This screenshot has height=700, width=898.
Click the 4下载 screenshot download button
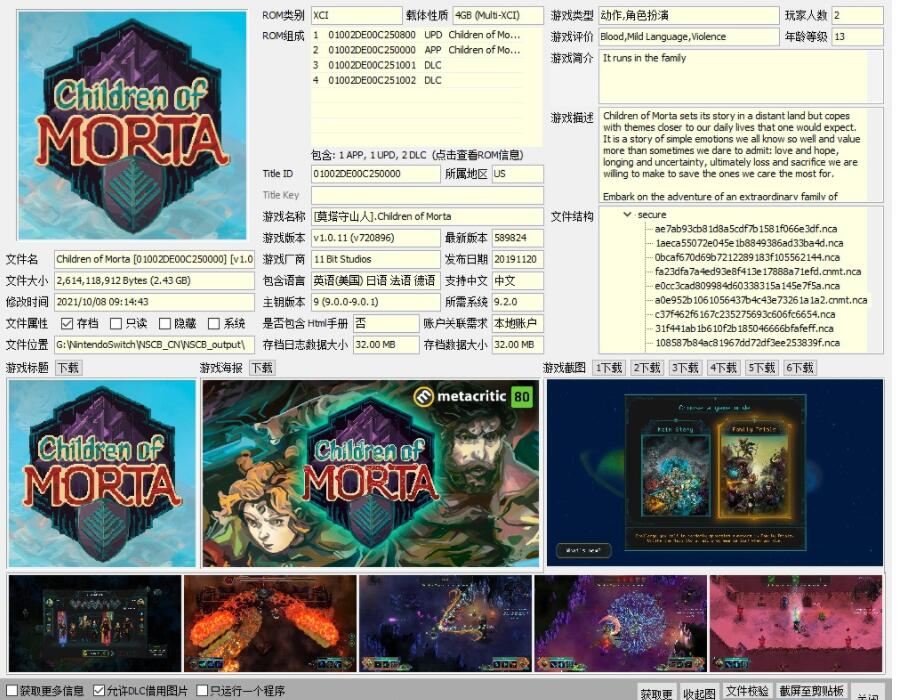723,368
